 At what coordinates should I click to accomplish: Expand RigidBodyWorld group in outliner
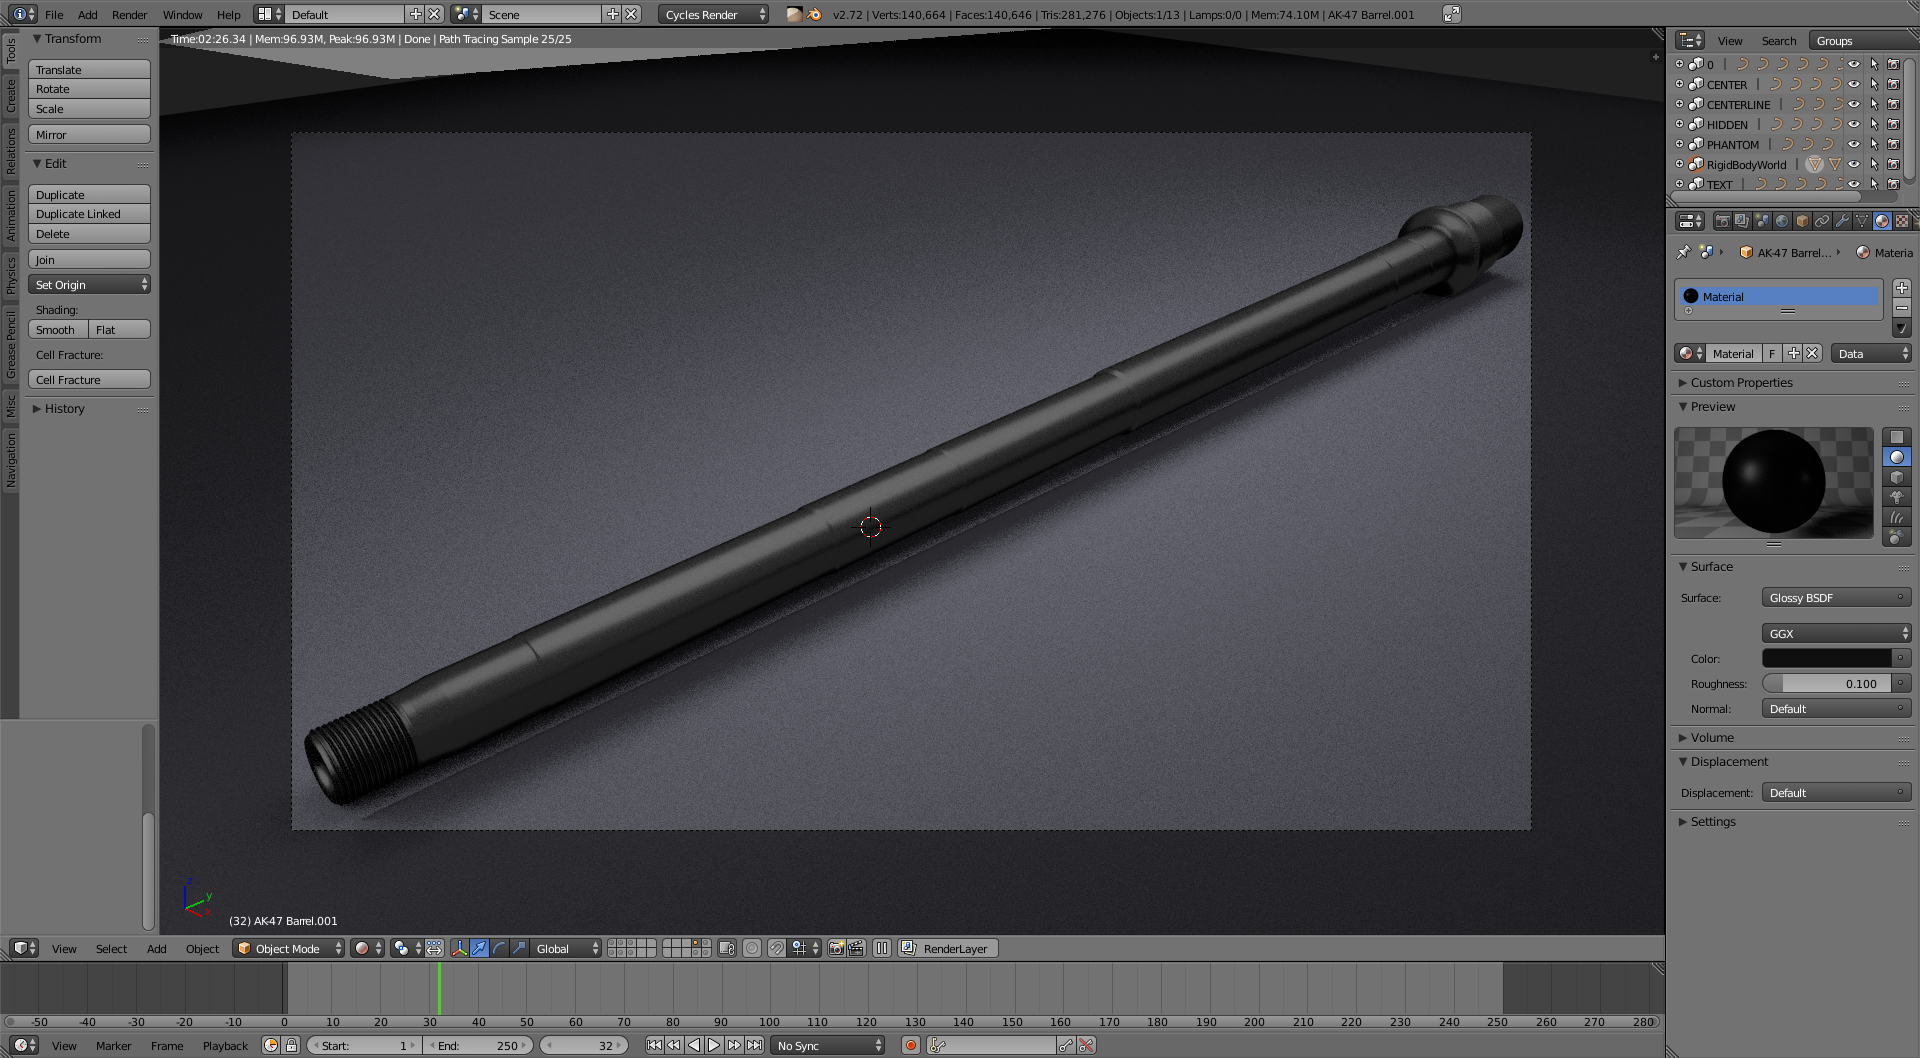coord(1680,164)
